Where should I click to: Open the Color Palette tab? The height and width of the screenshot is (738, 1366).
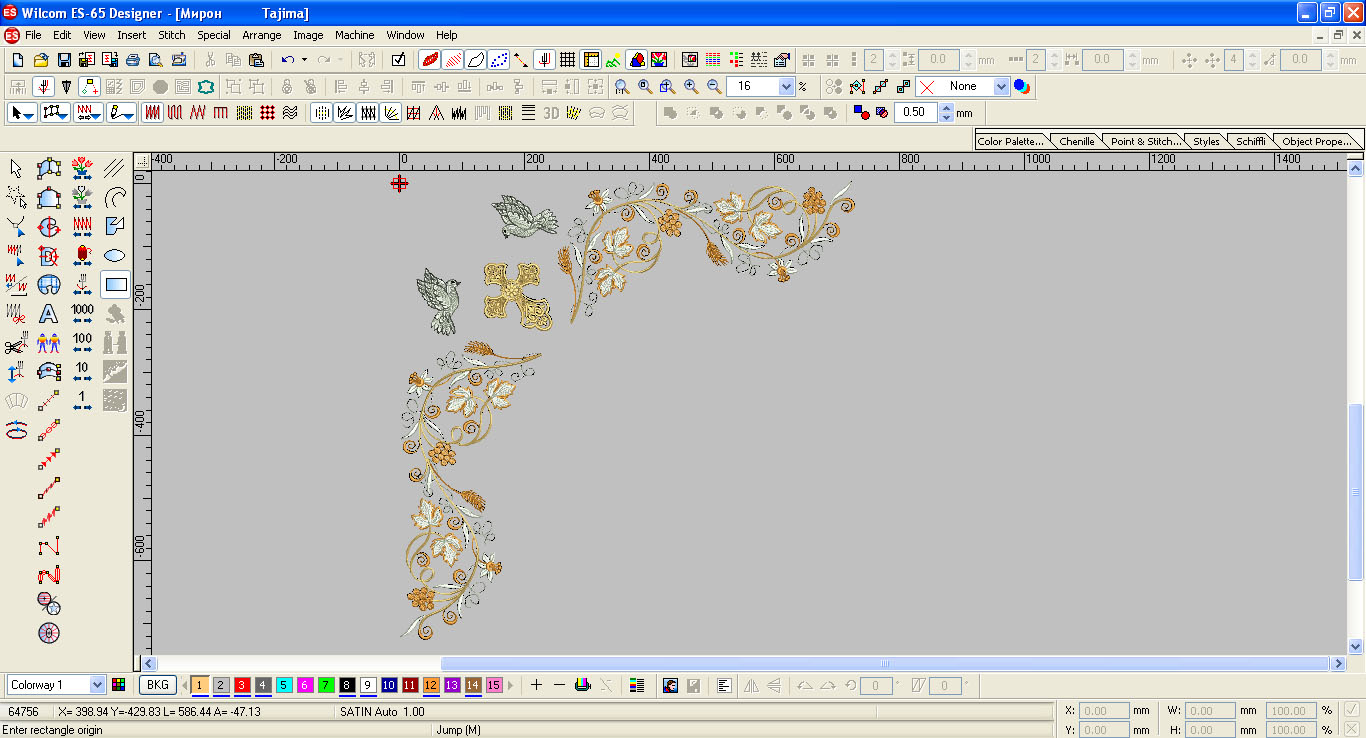[x=1010, y=141]
